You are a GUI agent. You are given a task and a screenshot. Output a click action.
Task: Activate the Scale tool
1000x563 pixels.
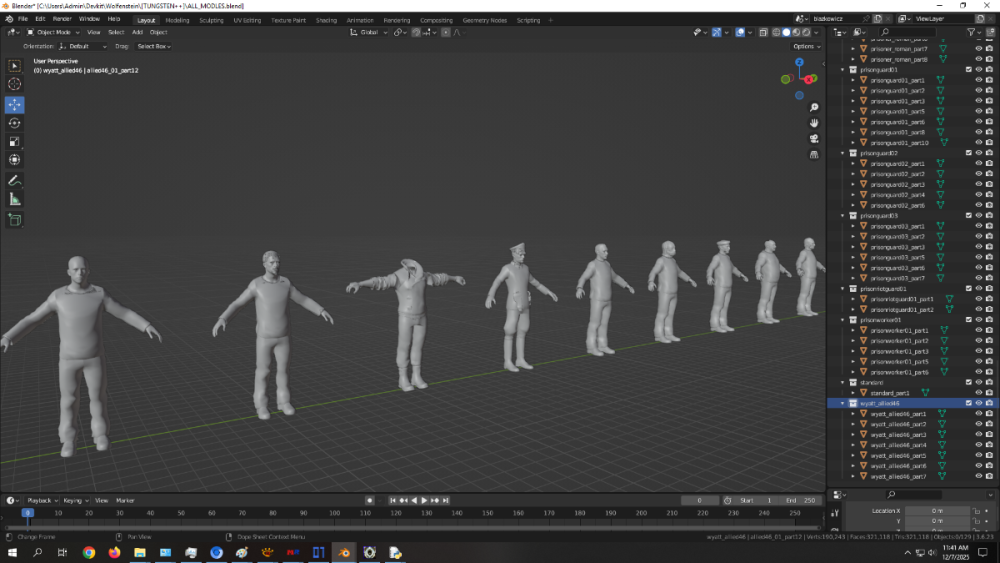pyautogui.click(x=14, y=142)
